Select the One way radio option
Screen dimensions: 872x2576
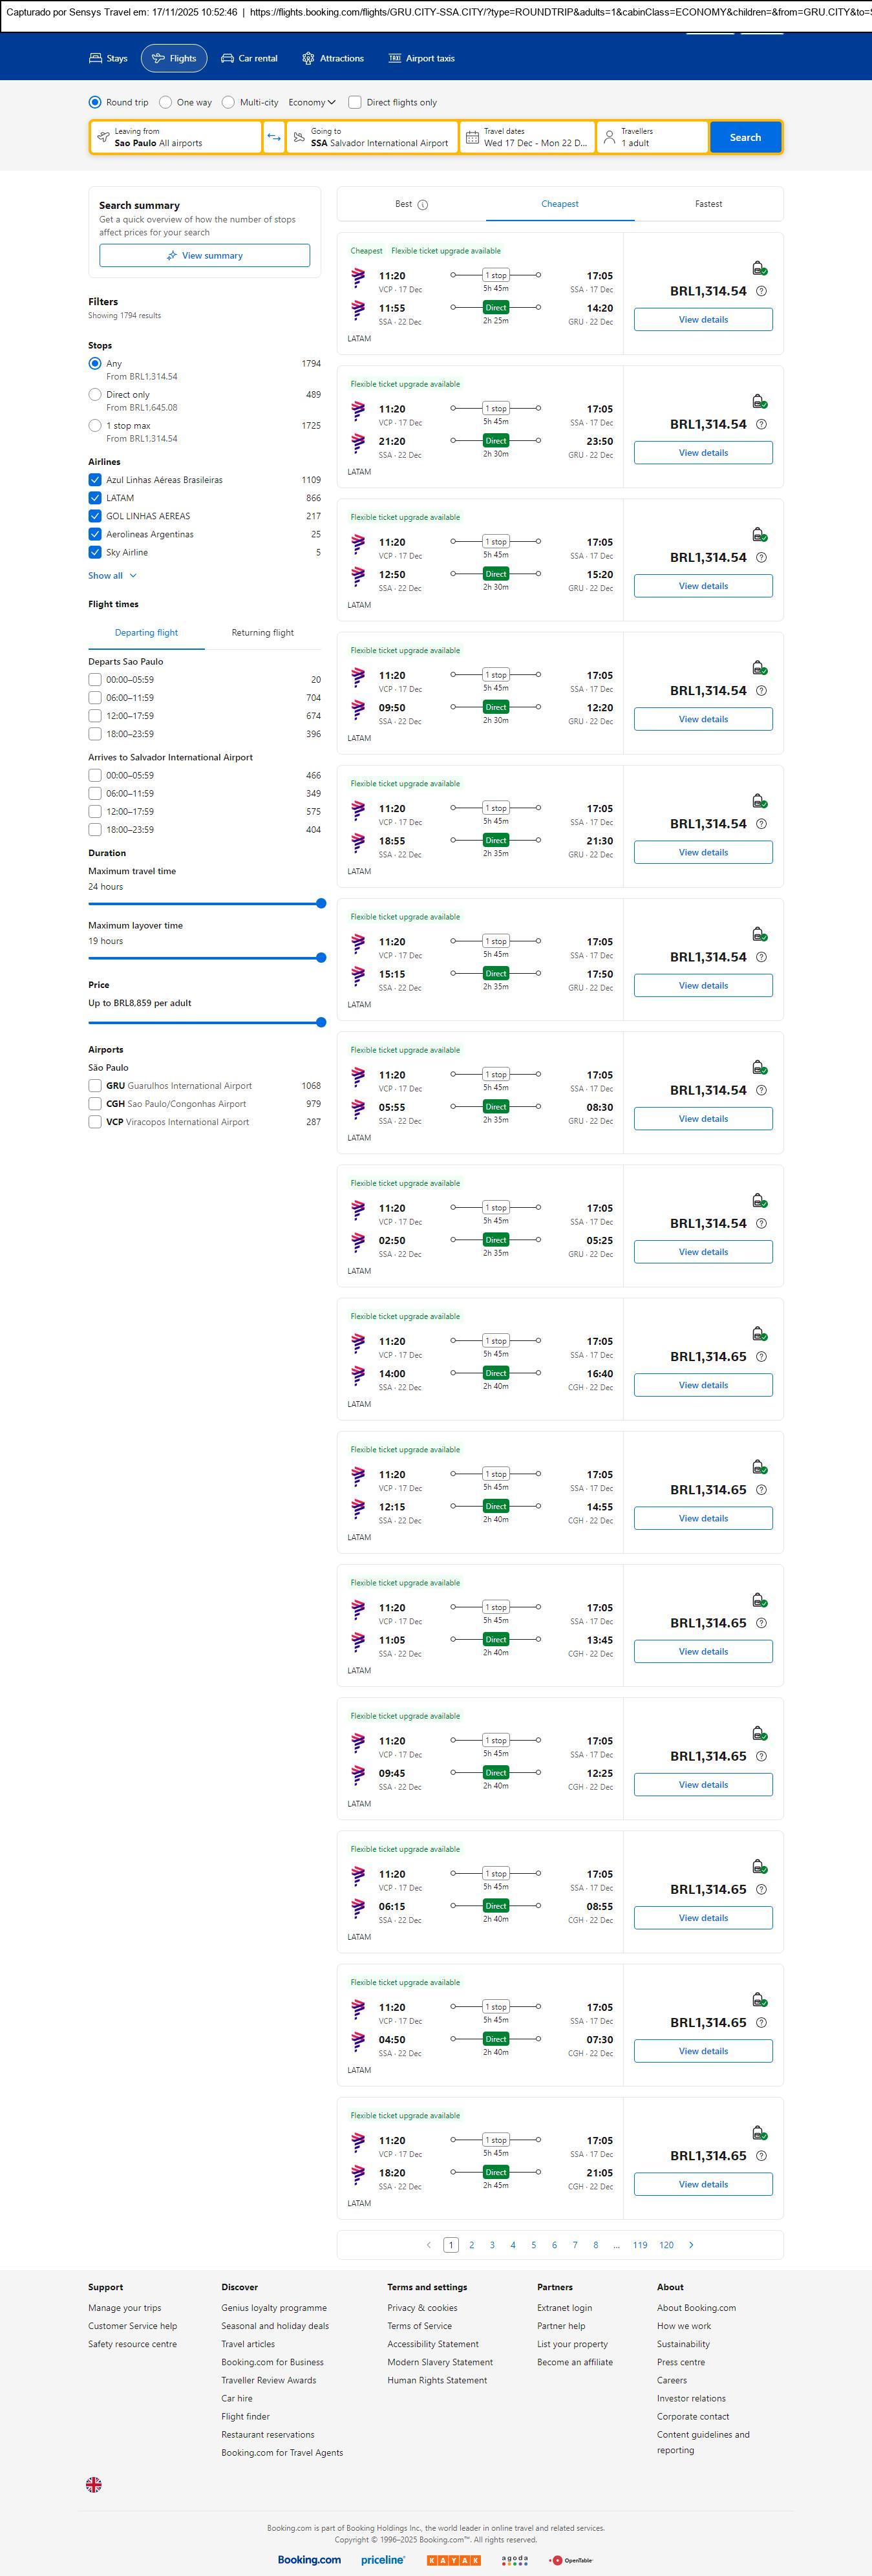point(166,102)
